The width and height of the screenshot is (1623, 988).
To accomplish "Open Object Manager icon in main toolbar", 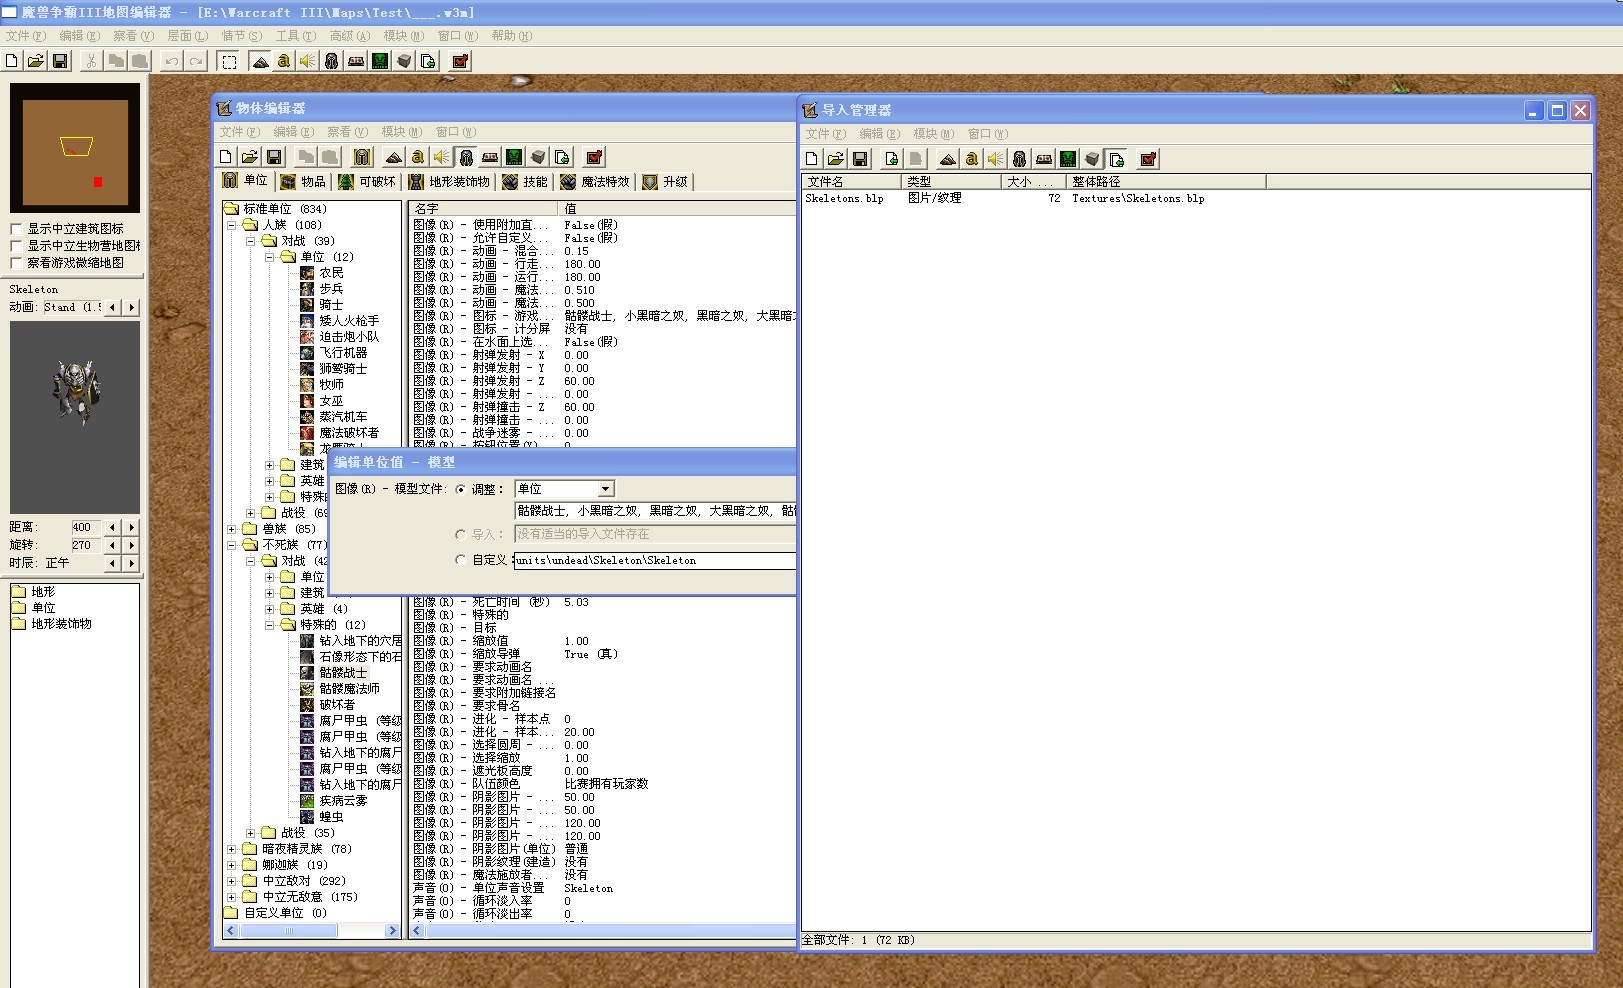I will [404, 61].
